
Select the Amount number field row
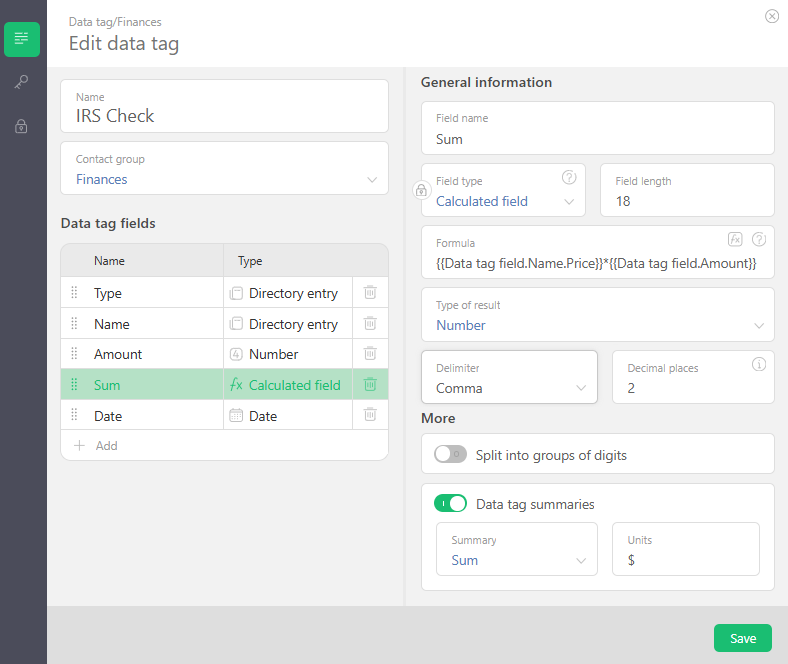tap(224, 354)
